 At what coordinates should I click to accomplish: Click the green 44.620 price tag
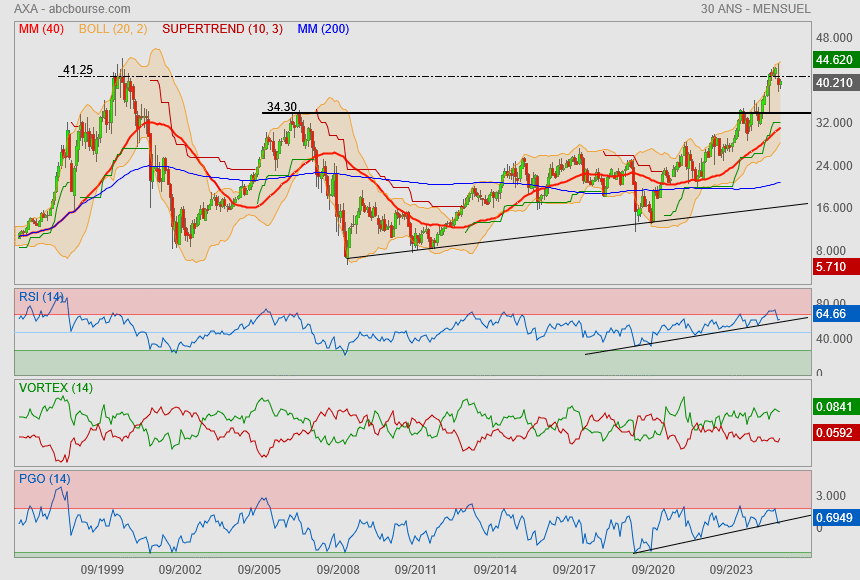833,59
